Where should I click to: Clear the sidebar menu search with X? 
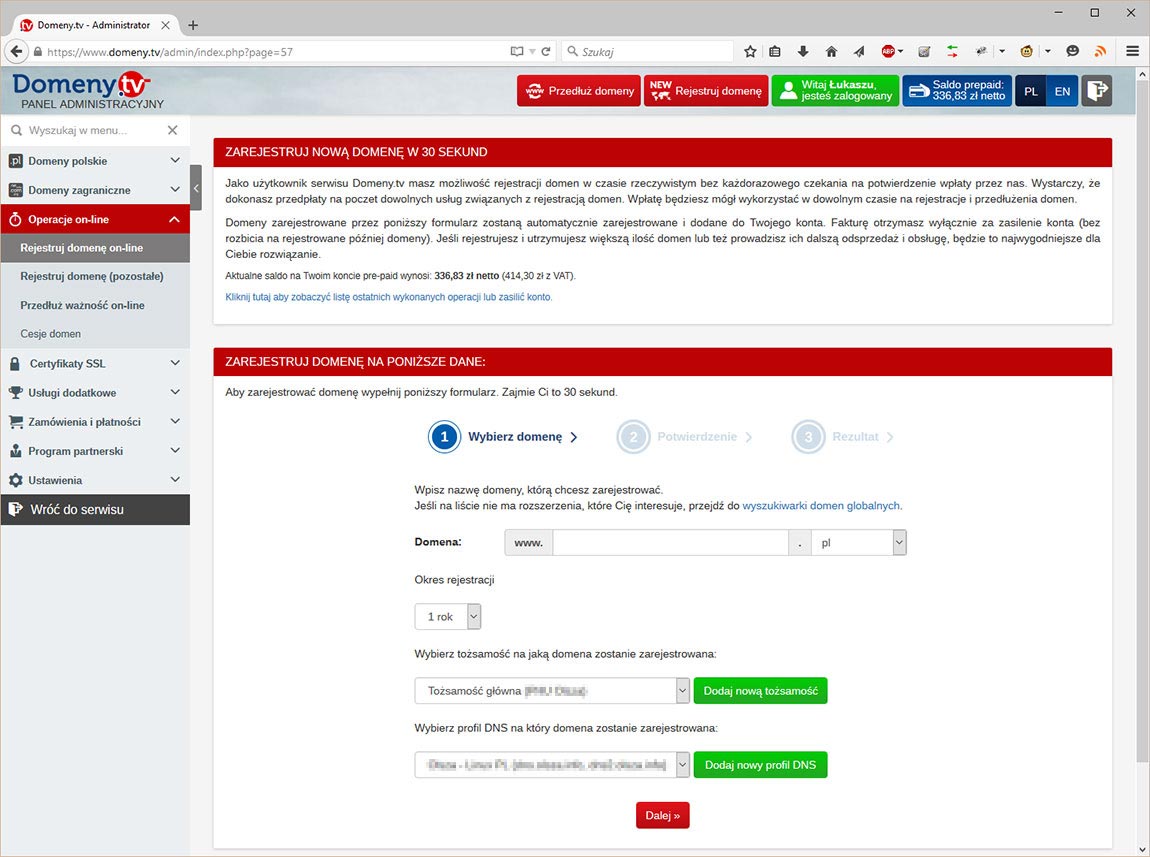172,130
